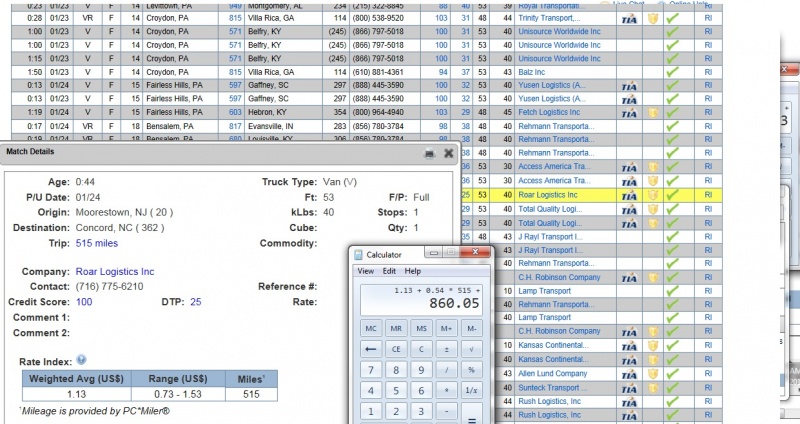Click shield icon in Trinity Transport row
Viewport: 800px width, 424px height.
653,19
